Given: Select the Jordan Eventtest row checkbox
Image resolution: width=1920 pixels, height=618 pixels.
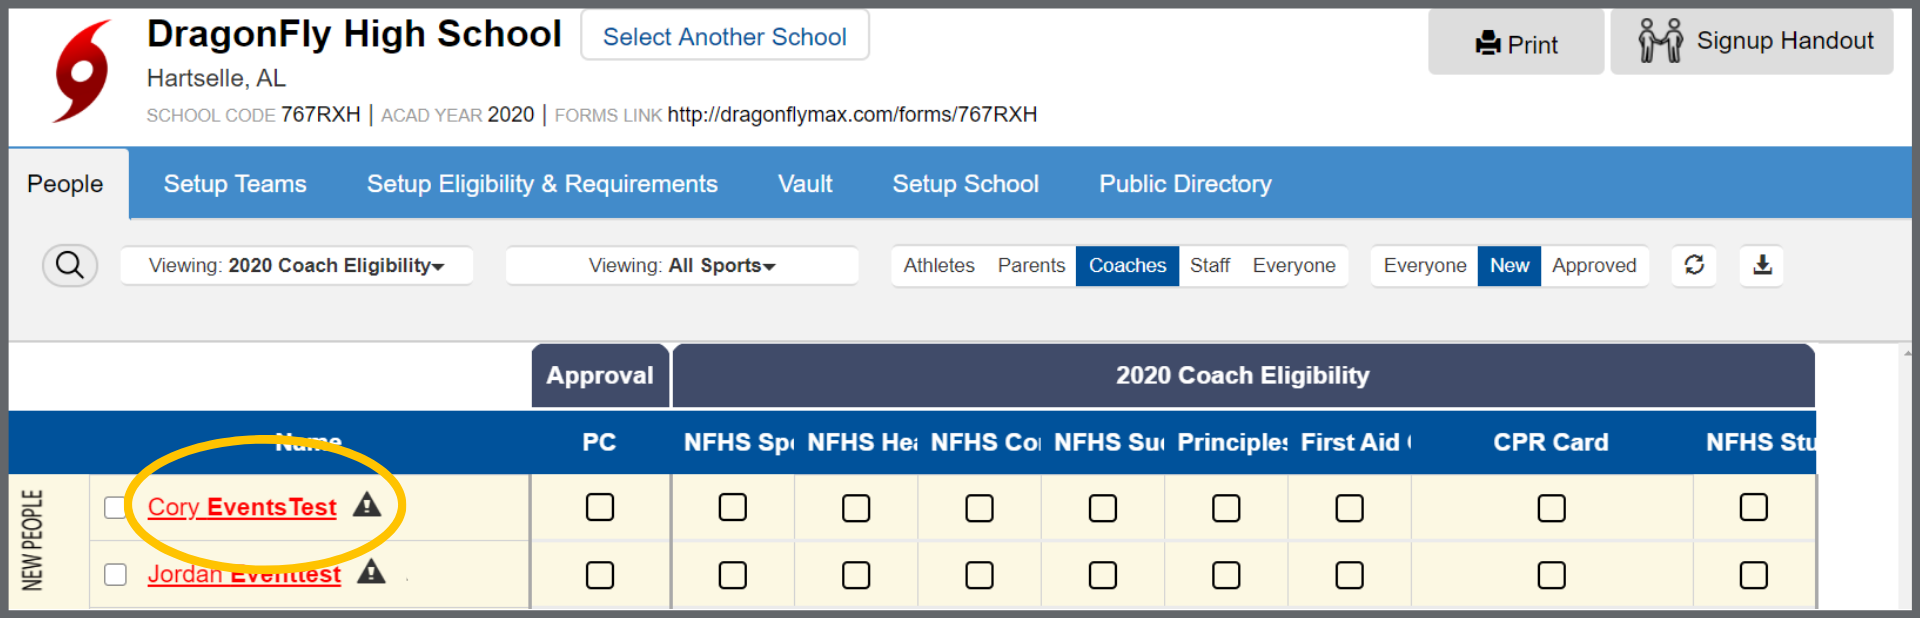Looking at the screenshot, I should click(116, 574).
